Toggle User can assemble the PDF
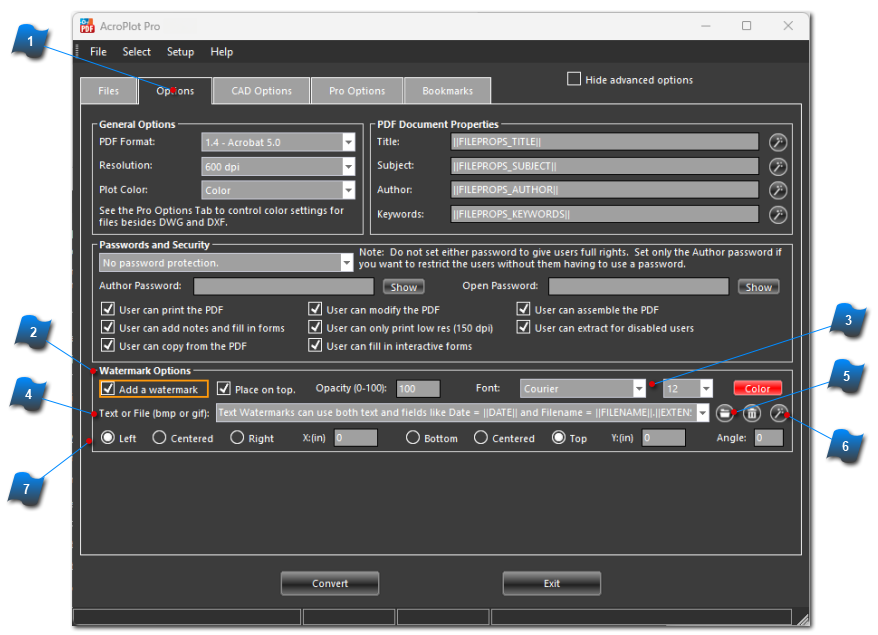The image size is (878, 635). pos(524,309)
